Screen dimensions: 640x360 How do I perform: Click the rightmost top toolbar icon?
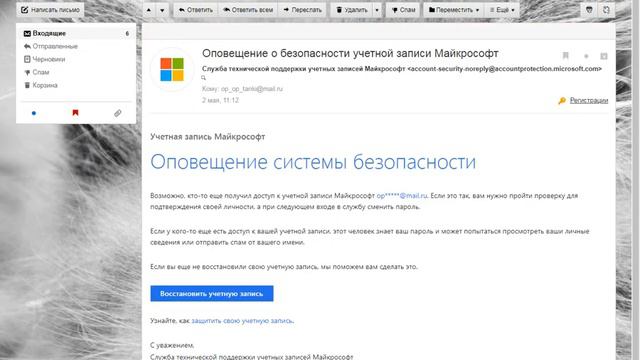(x=606, y=10)
